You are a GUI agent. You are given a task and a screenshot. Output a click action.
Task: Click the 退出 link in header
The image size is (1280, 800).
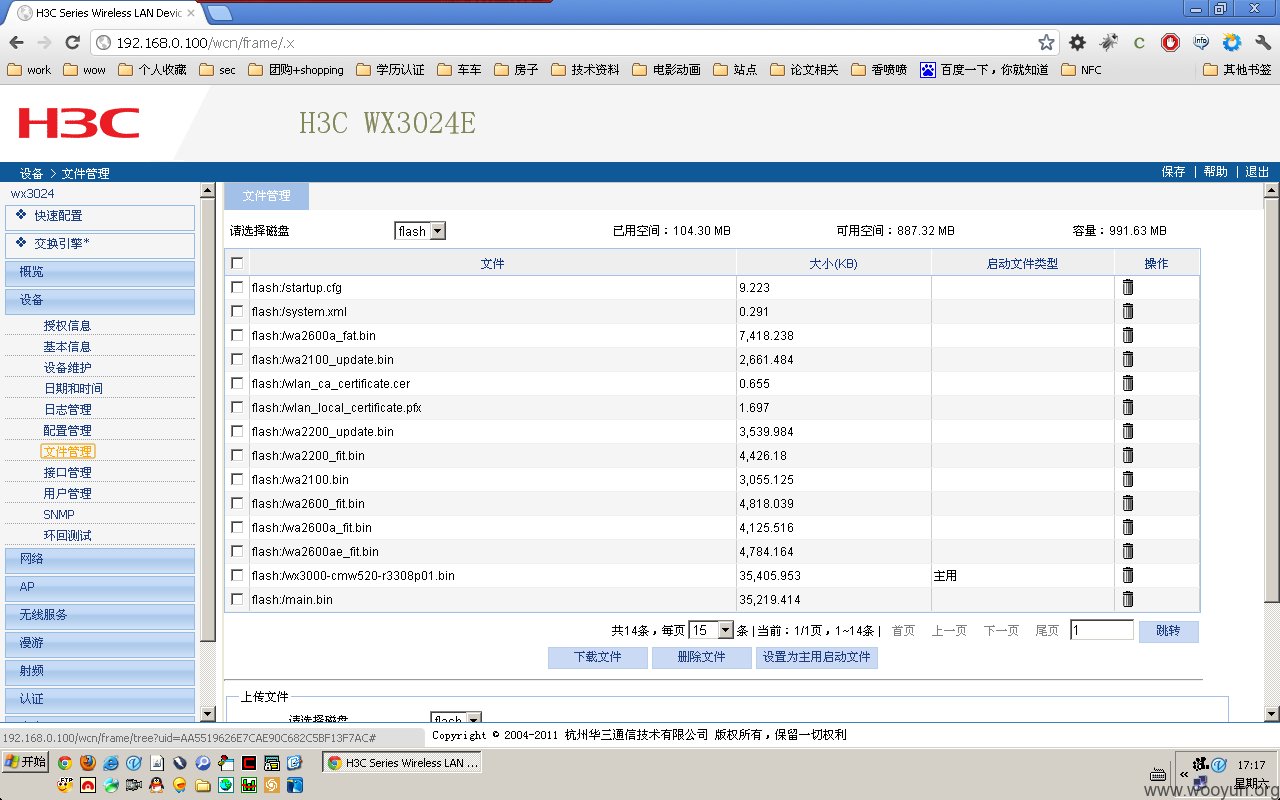pyautogui.click(x=1257, y=172)
